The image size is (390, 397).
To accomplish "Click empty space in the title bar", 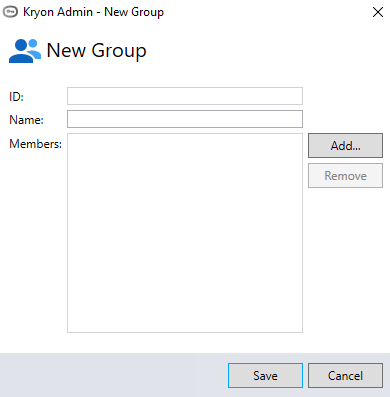I will click(x=267, y=12).
